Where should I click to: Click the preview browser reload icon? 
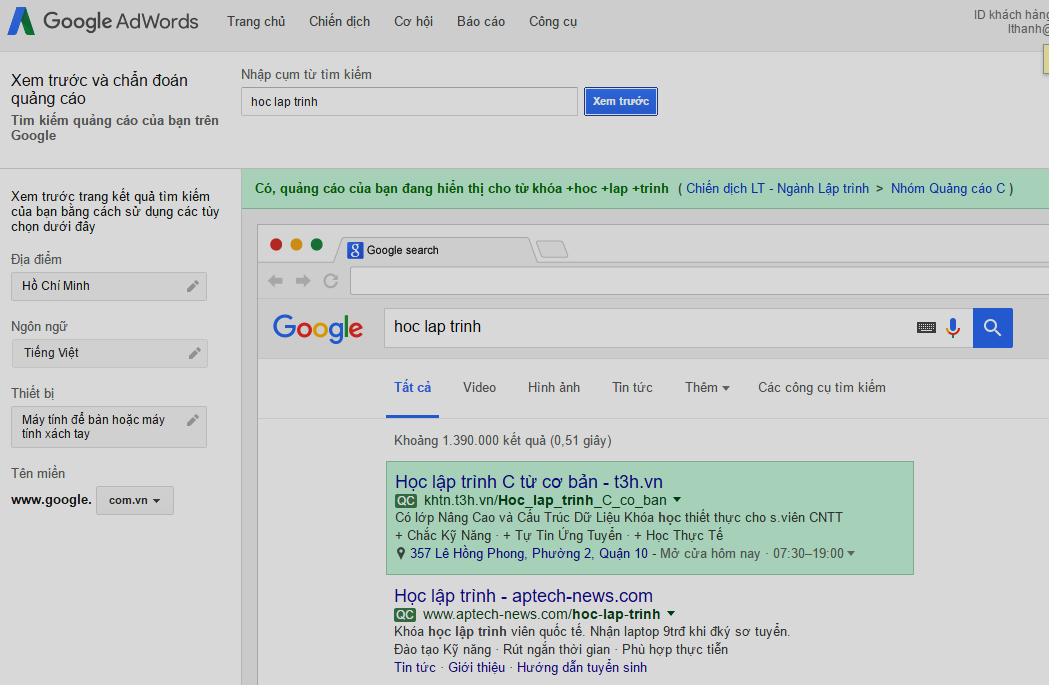330,281
